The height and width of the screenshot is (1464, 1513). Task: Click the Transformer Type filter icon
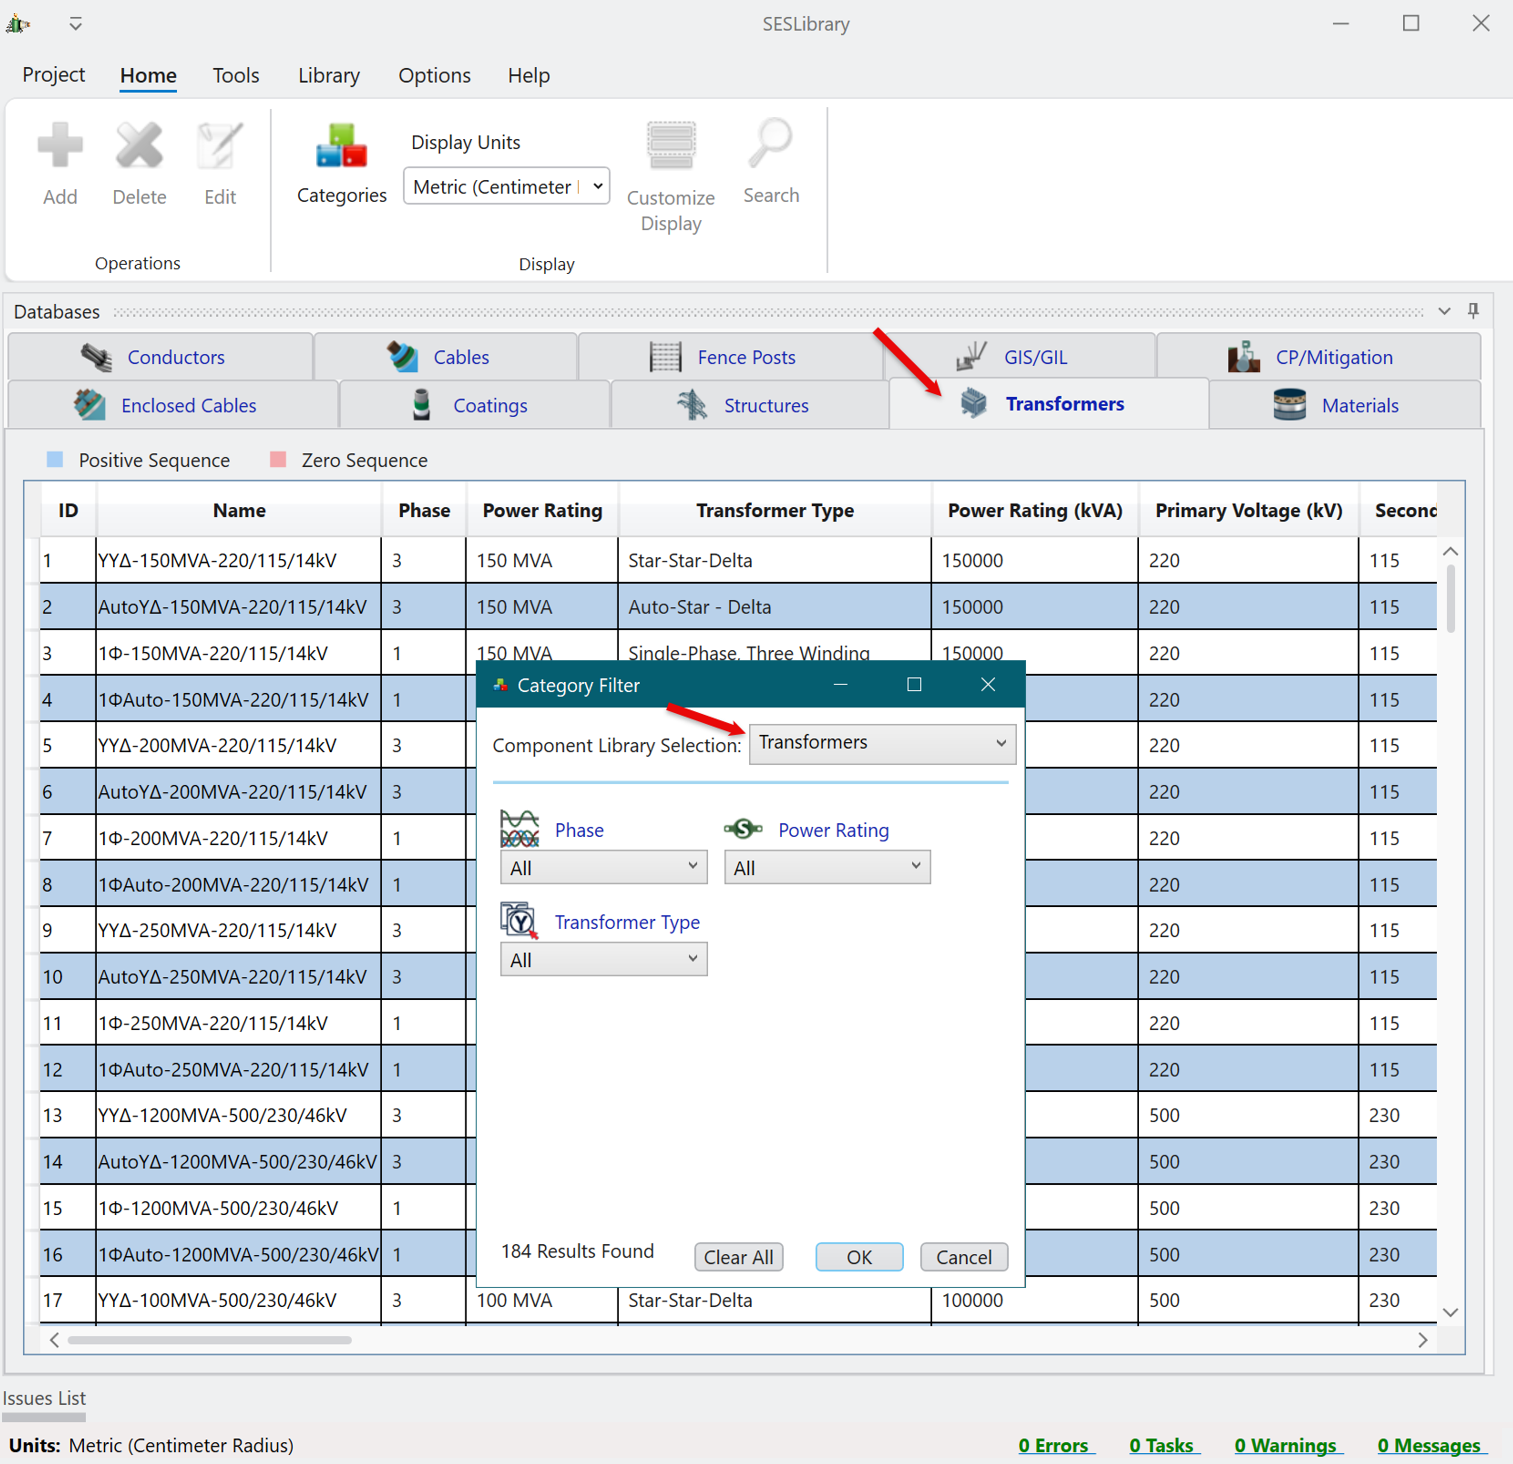tap(519, 921)
